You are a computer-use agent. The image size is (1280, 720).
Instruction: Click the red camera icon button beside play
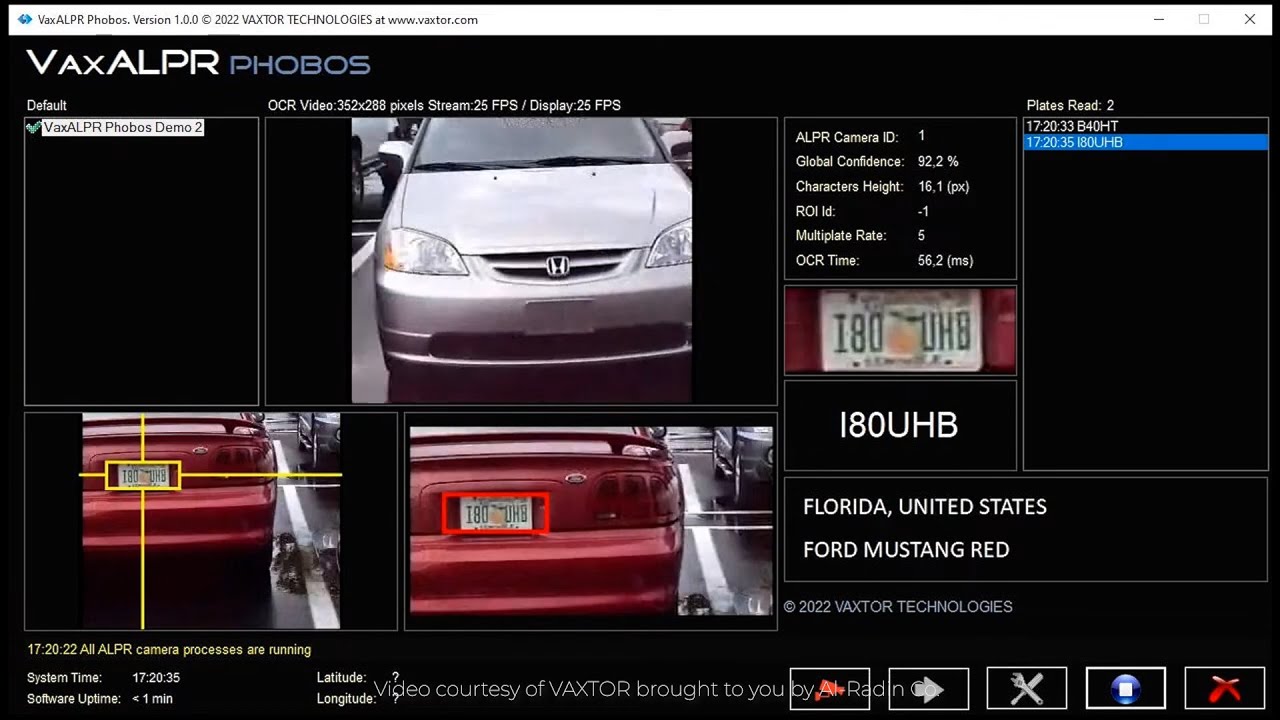830,688
